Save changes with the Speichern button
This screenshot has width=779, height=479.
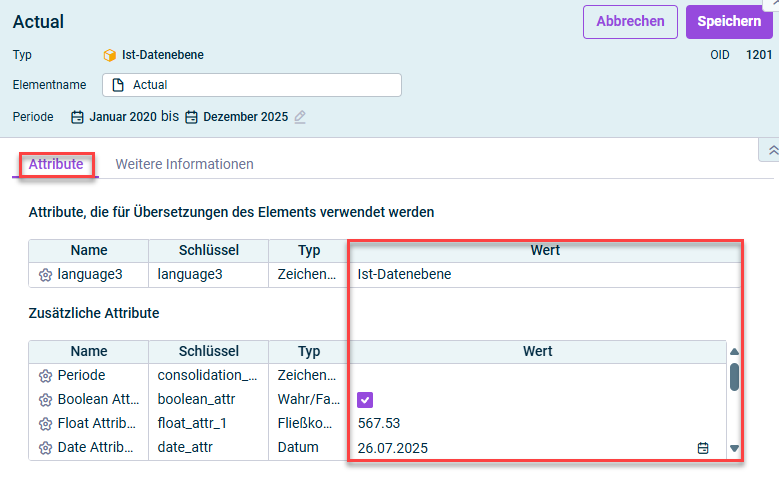[x=729, y=22]
